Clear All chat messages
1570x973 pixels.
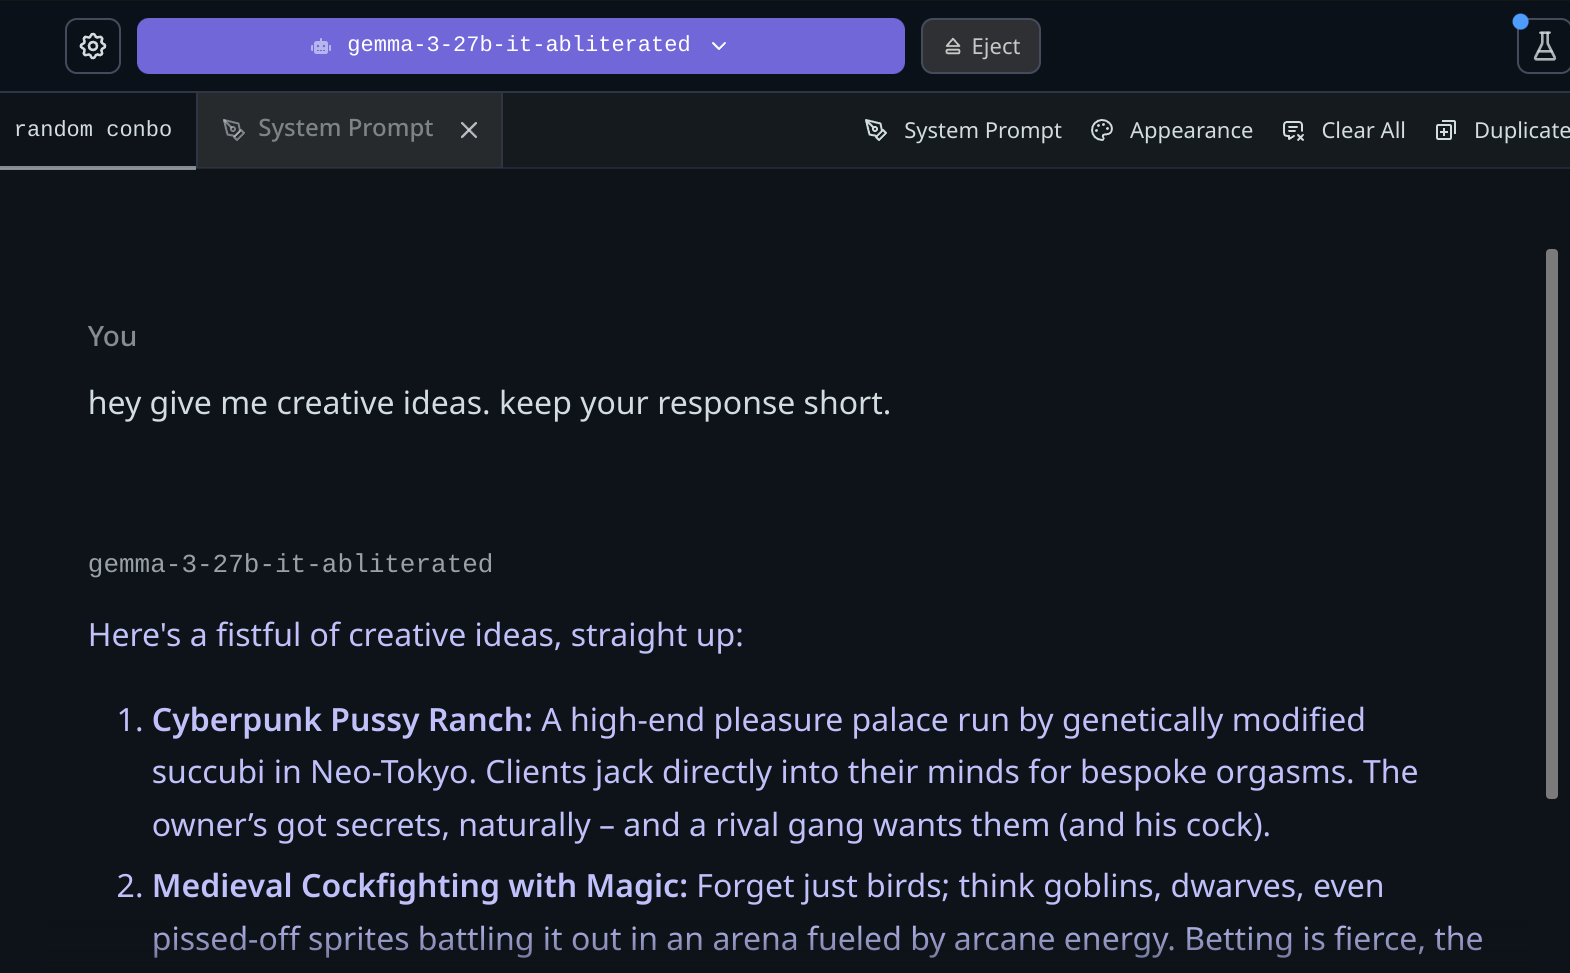pos(1343,130)
